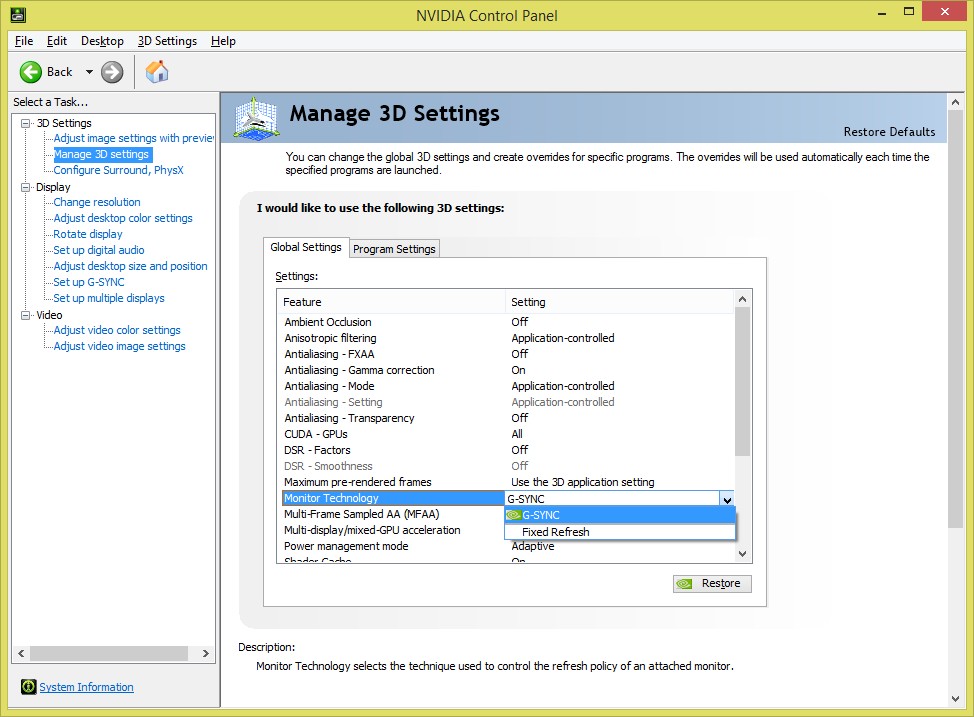Select the Ambient Occlusion feature row

click(506, 322)
